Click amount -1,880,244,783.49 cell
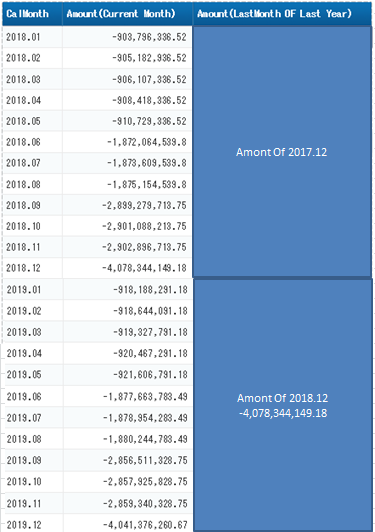This screenshot has height=532, width=375. tap(128, 439)
